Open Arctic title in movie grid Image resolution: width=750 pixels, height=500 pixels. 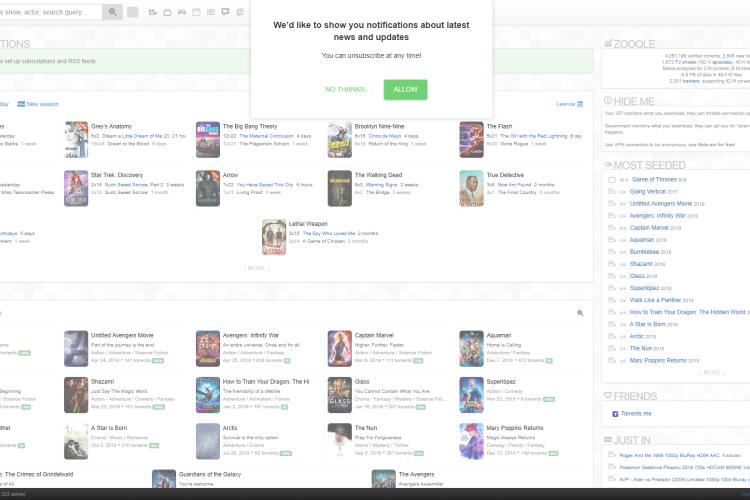[x=230, y=428]
